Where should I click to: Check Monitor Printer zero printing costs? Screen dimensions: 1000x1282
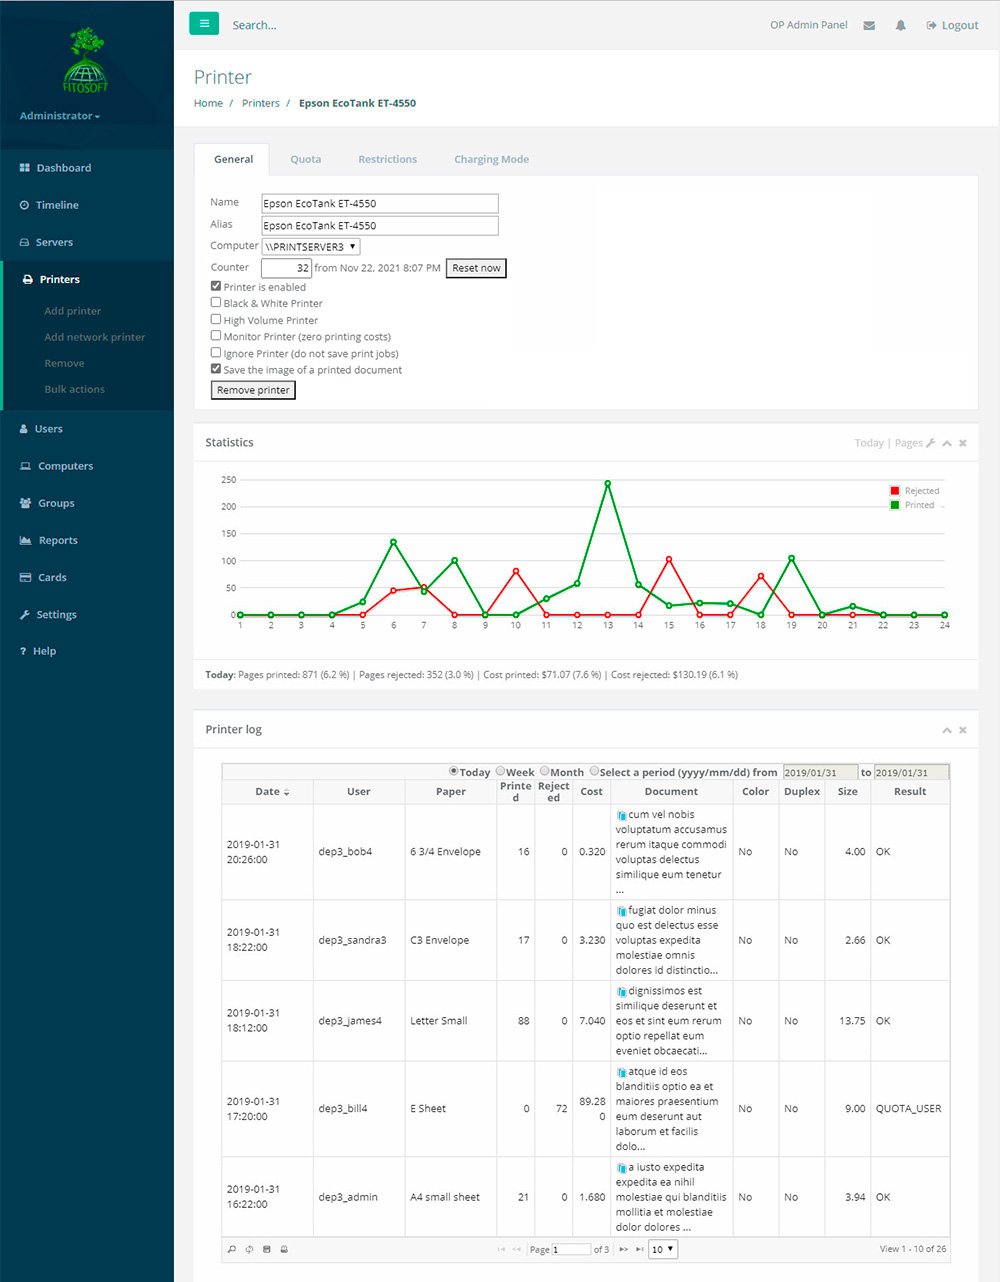pos(216,336)
